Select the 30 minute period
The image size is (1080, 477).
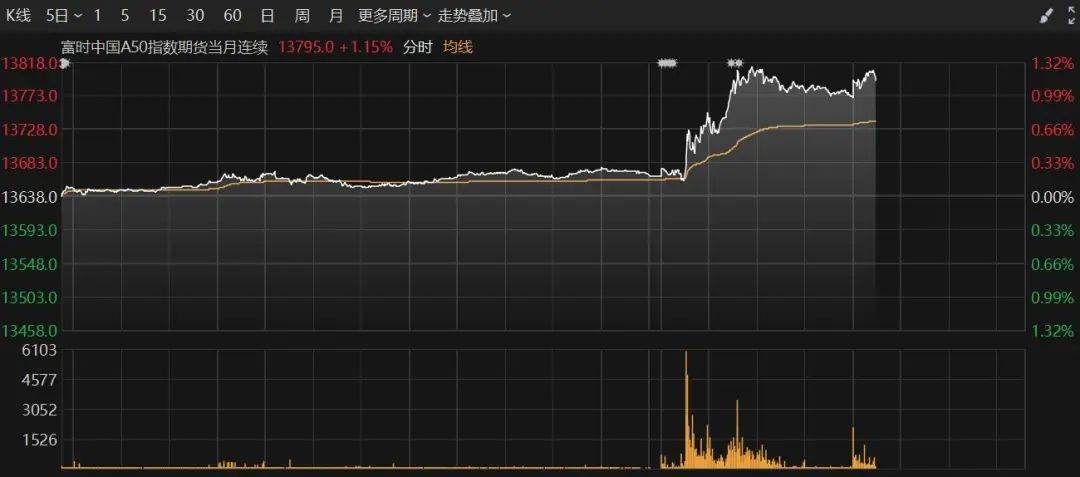195,16
